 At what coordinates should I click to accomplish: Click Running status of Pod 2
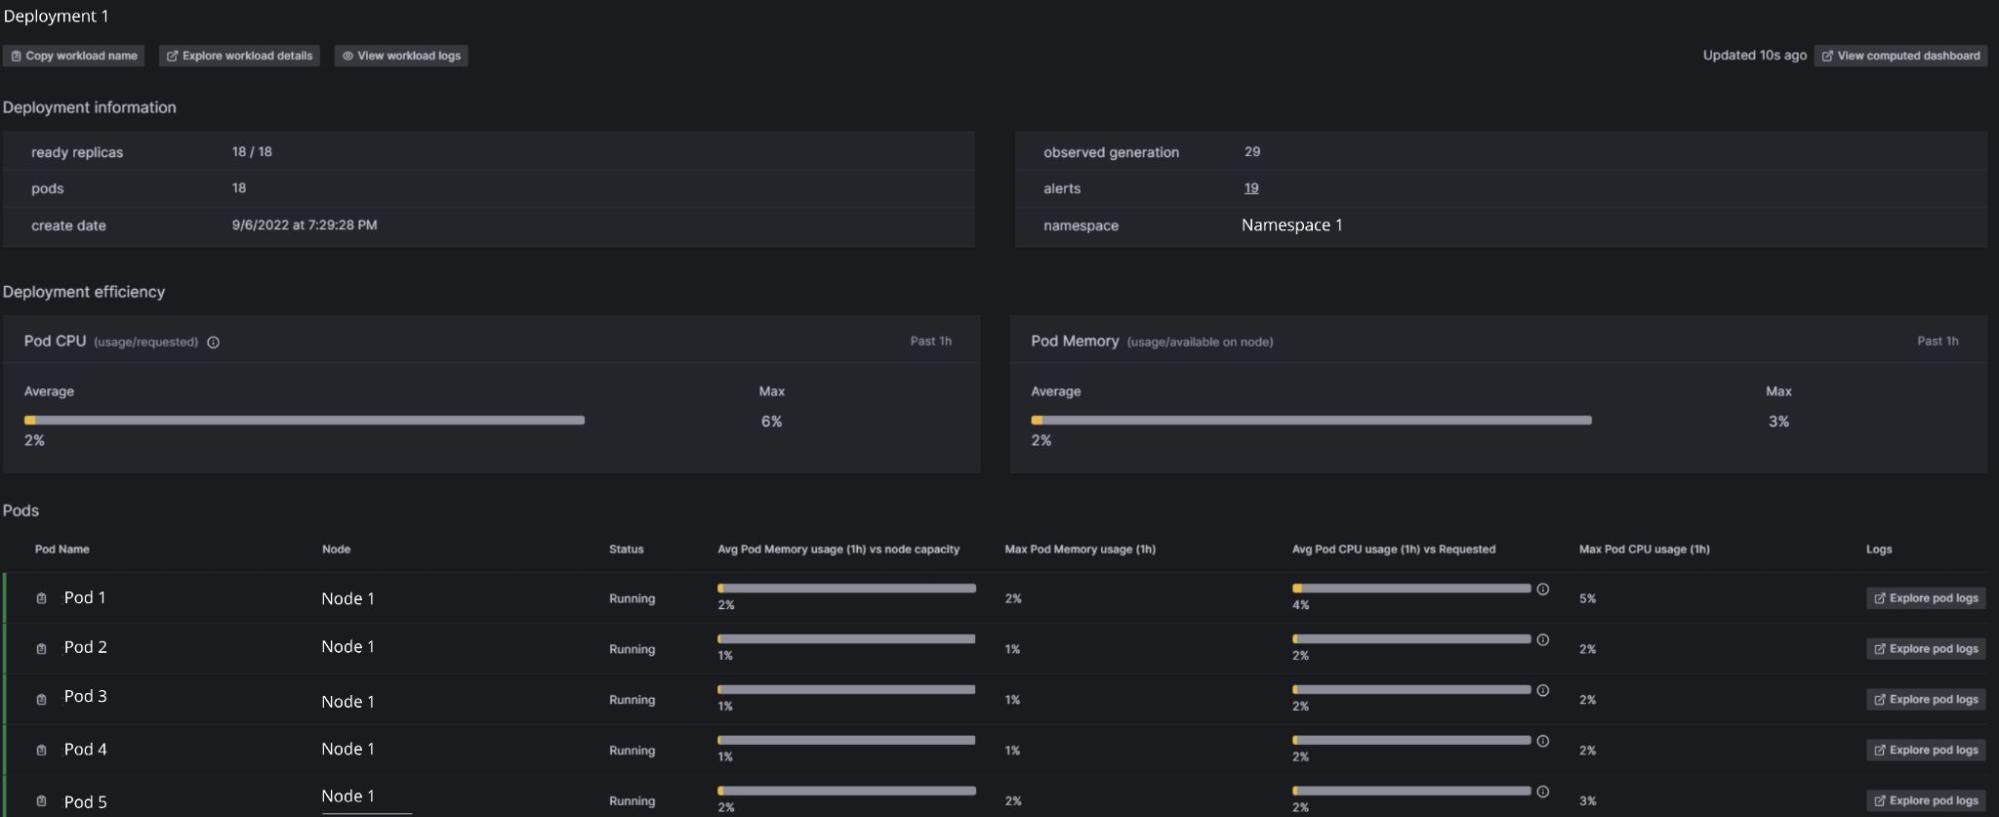[x=632, y=649]
